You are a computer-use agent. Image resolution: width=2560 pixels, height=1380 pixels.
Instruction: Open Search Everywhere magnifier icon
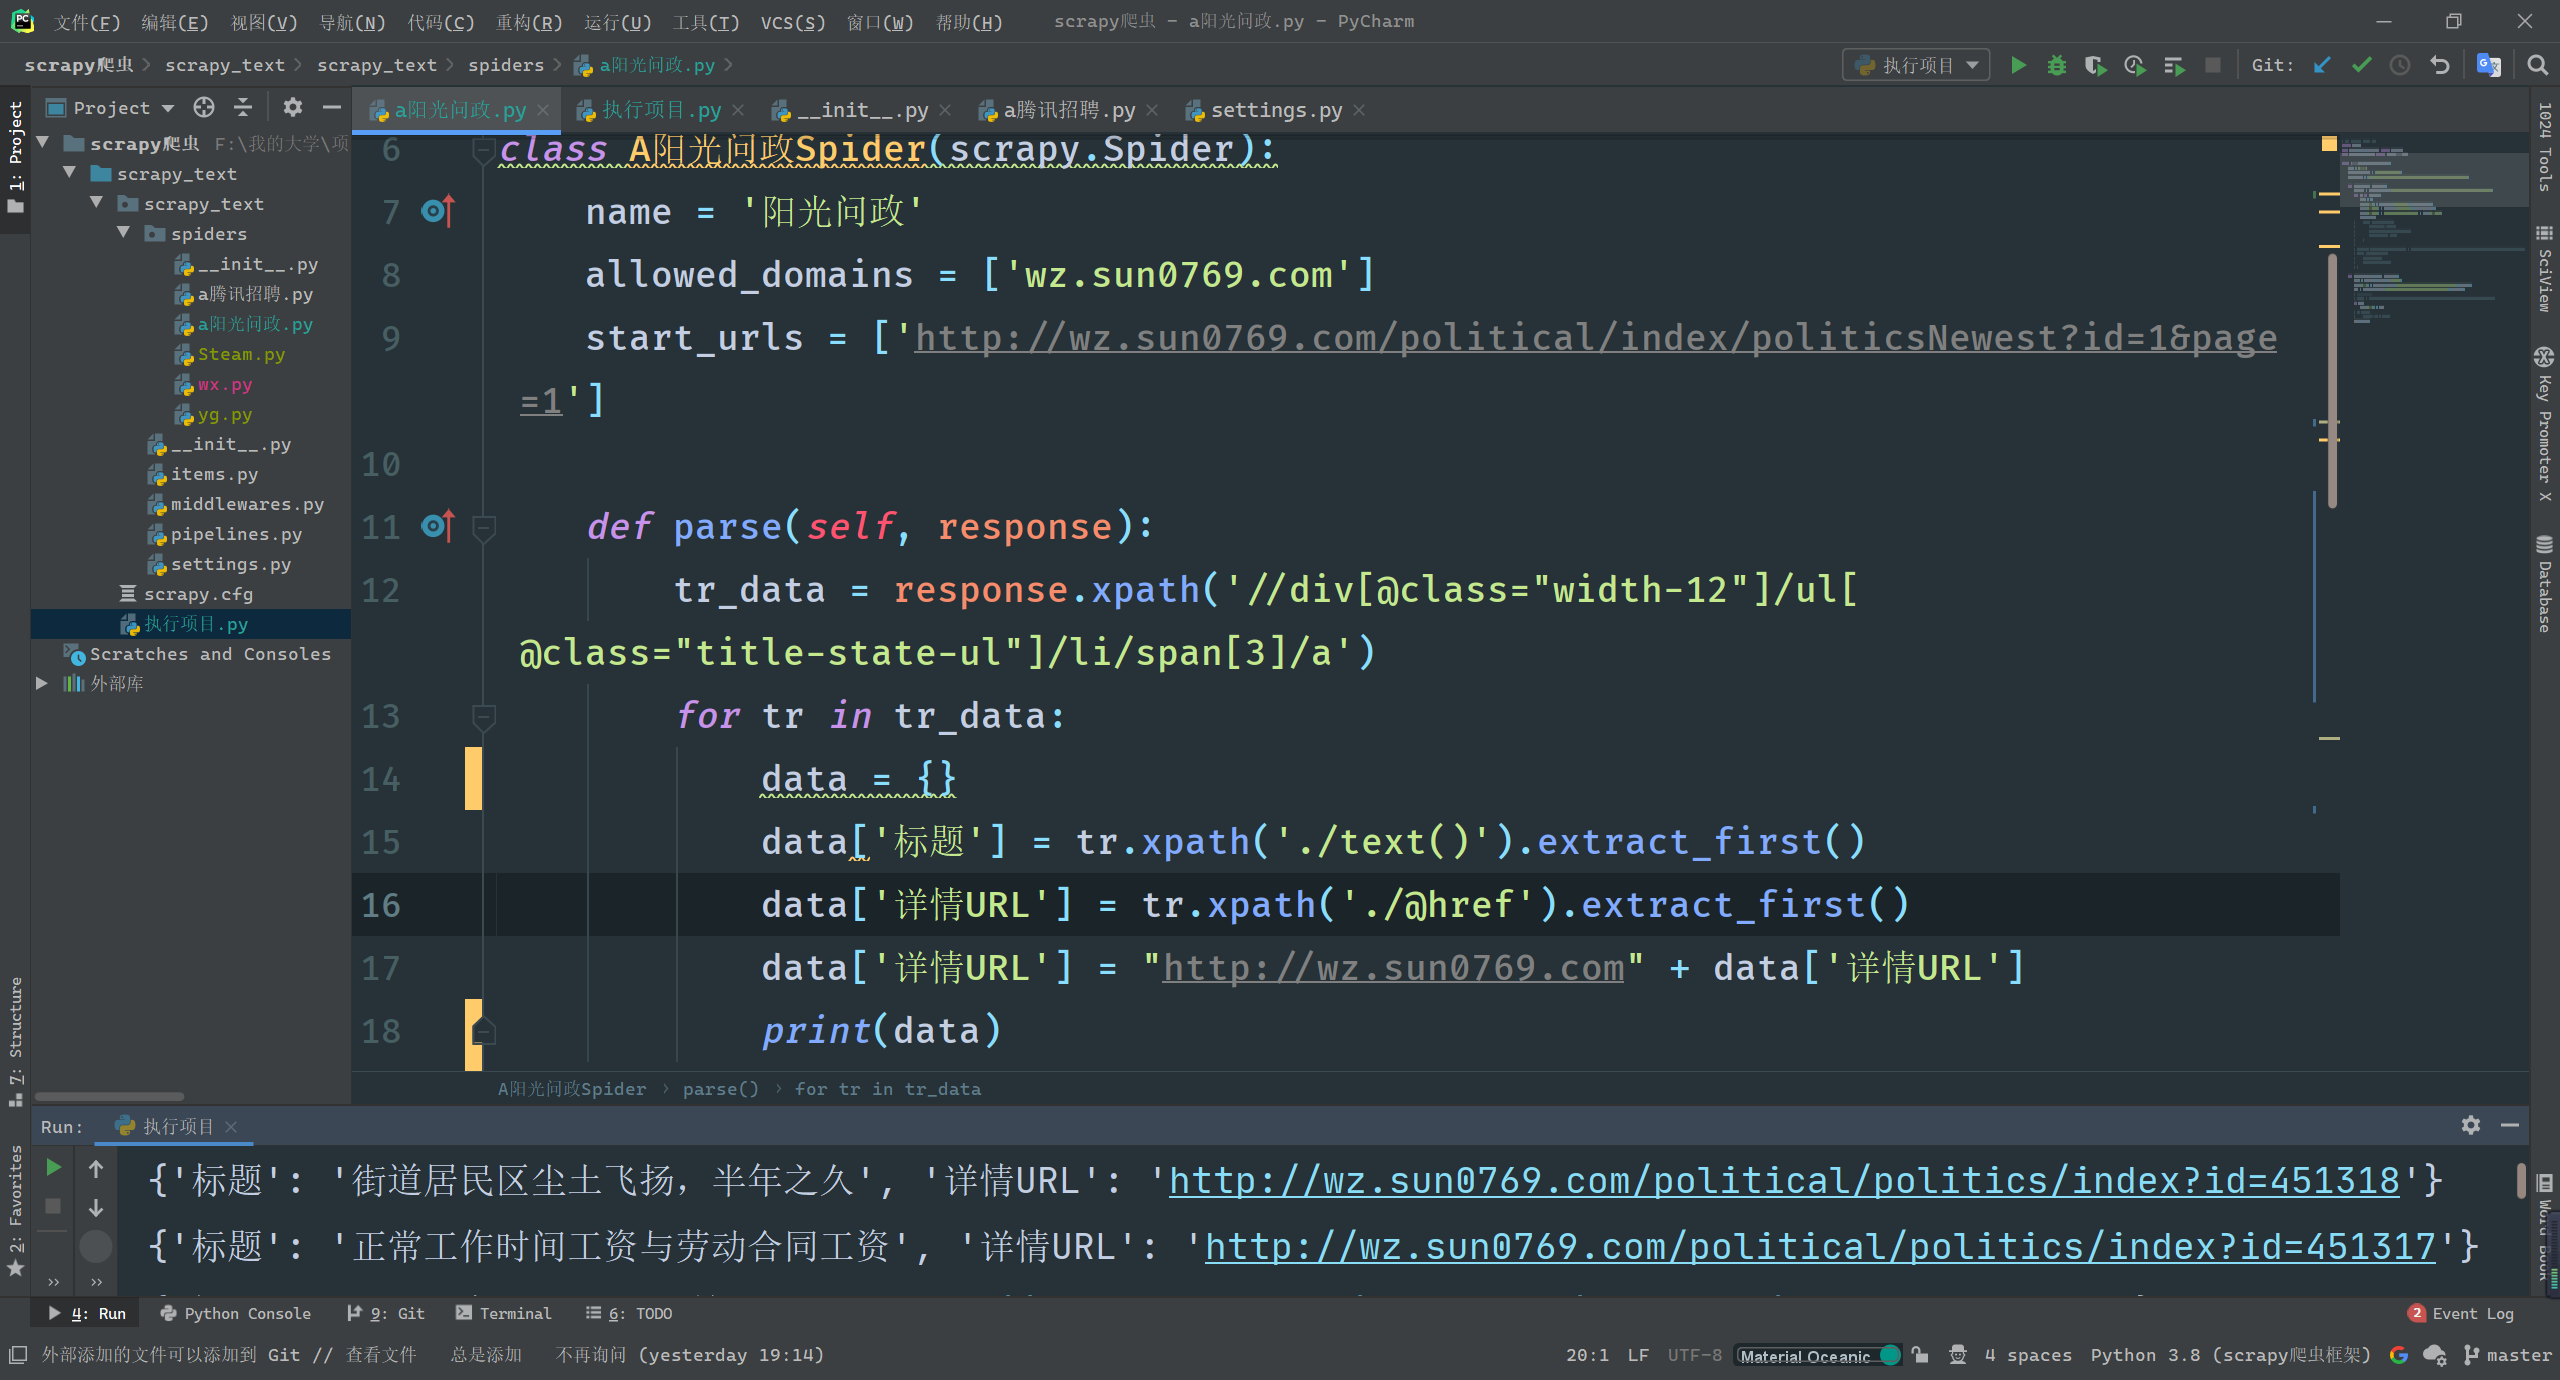click(2537, 65)
